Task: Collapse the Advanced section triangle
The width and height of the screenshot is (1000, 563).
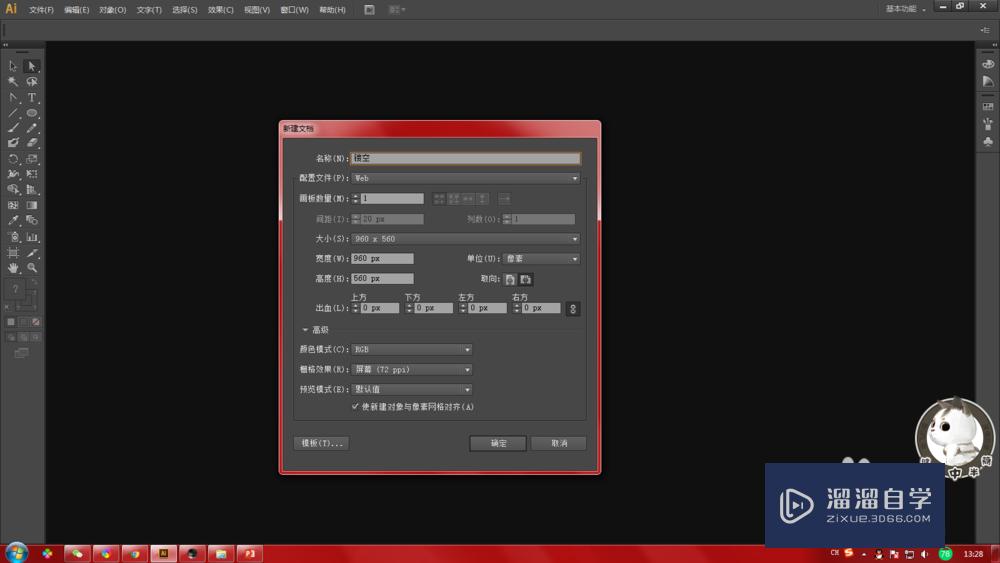Action: click(305, 330)
